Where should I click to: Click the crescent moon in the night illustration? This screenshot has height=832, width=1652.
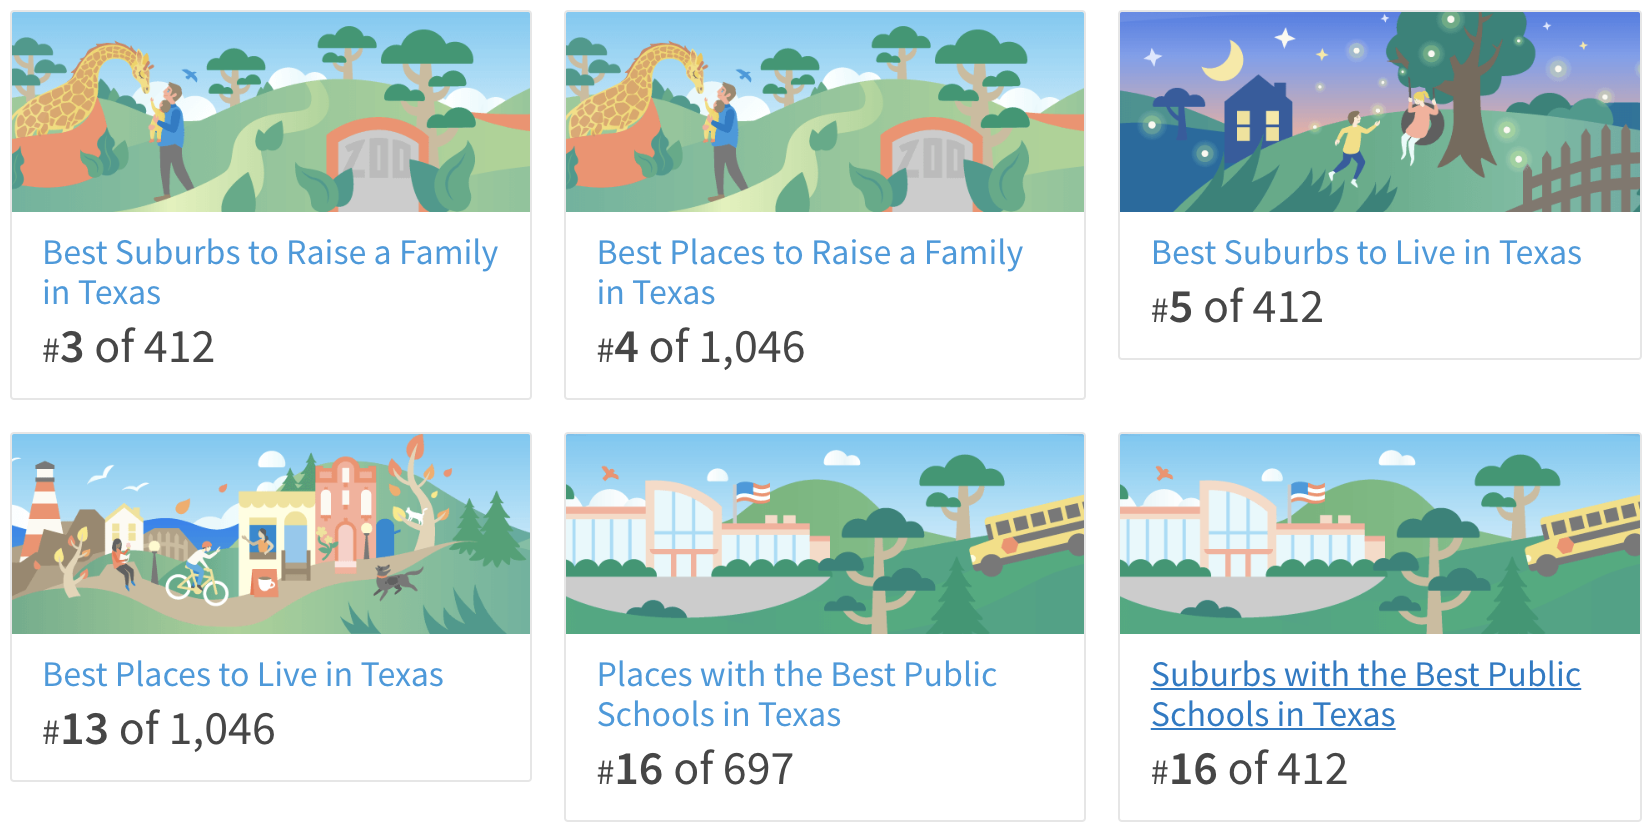(x=1224, y=61)
